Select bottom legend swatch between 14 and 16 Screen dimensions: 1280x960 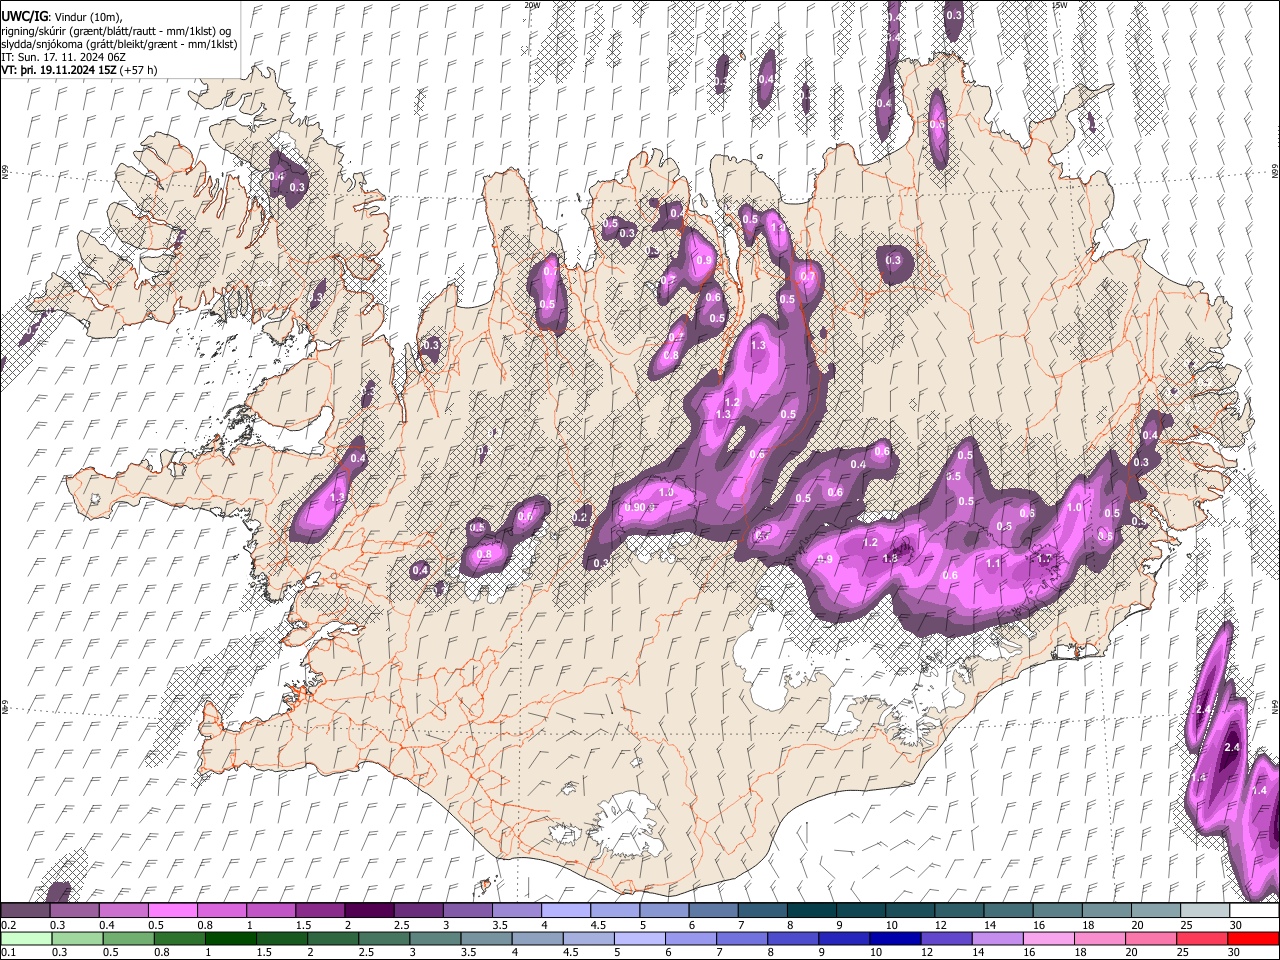pyautogui.click(x=997, y=938)
